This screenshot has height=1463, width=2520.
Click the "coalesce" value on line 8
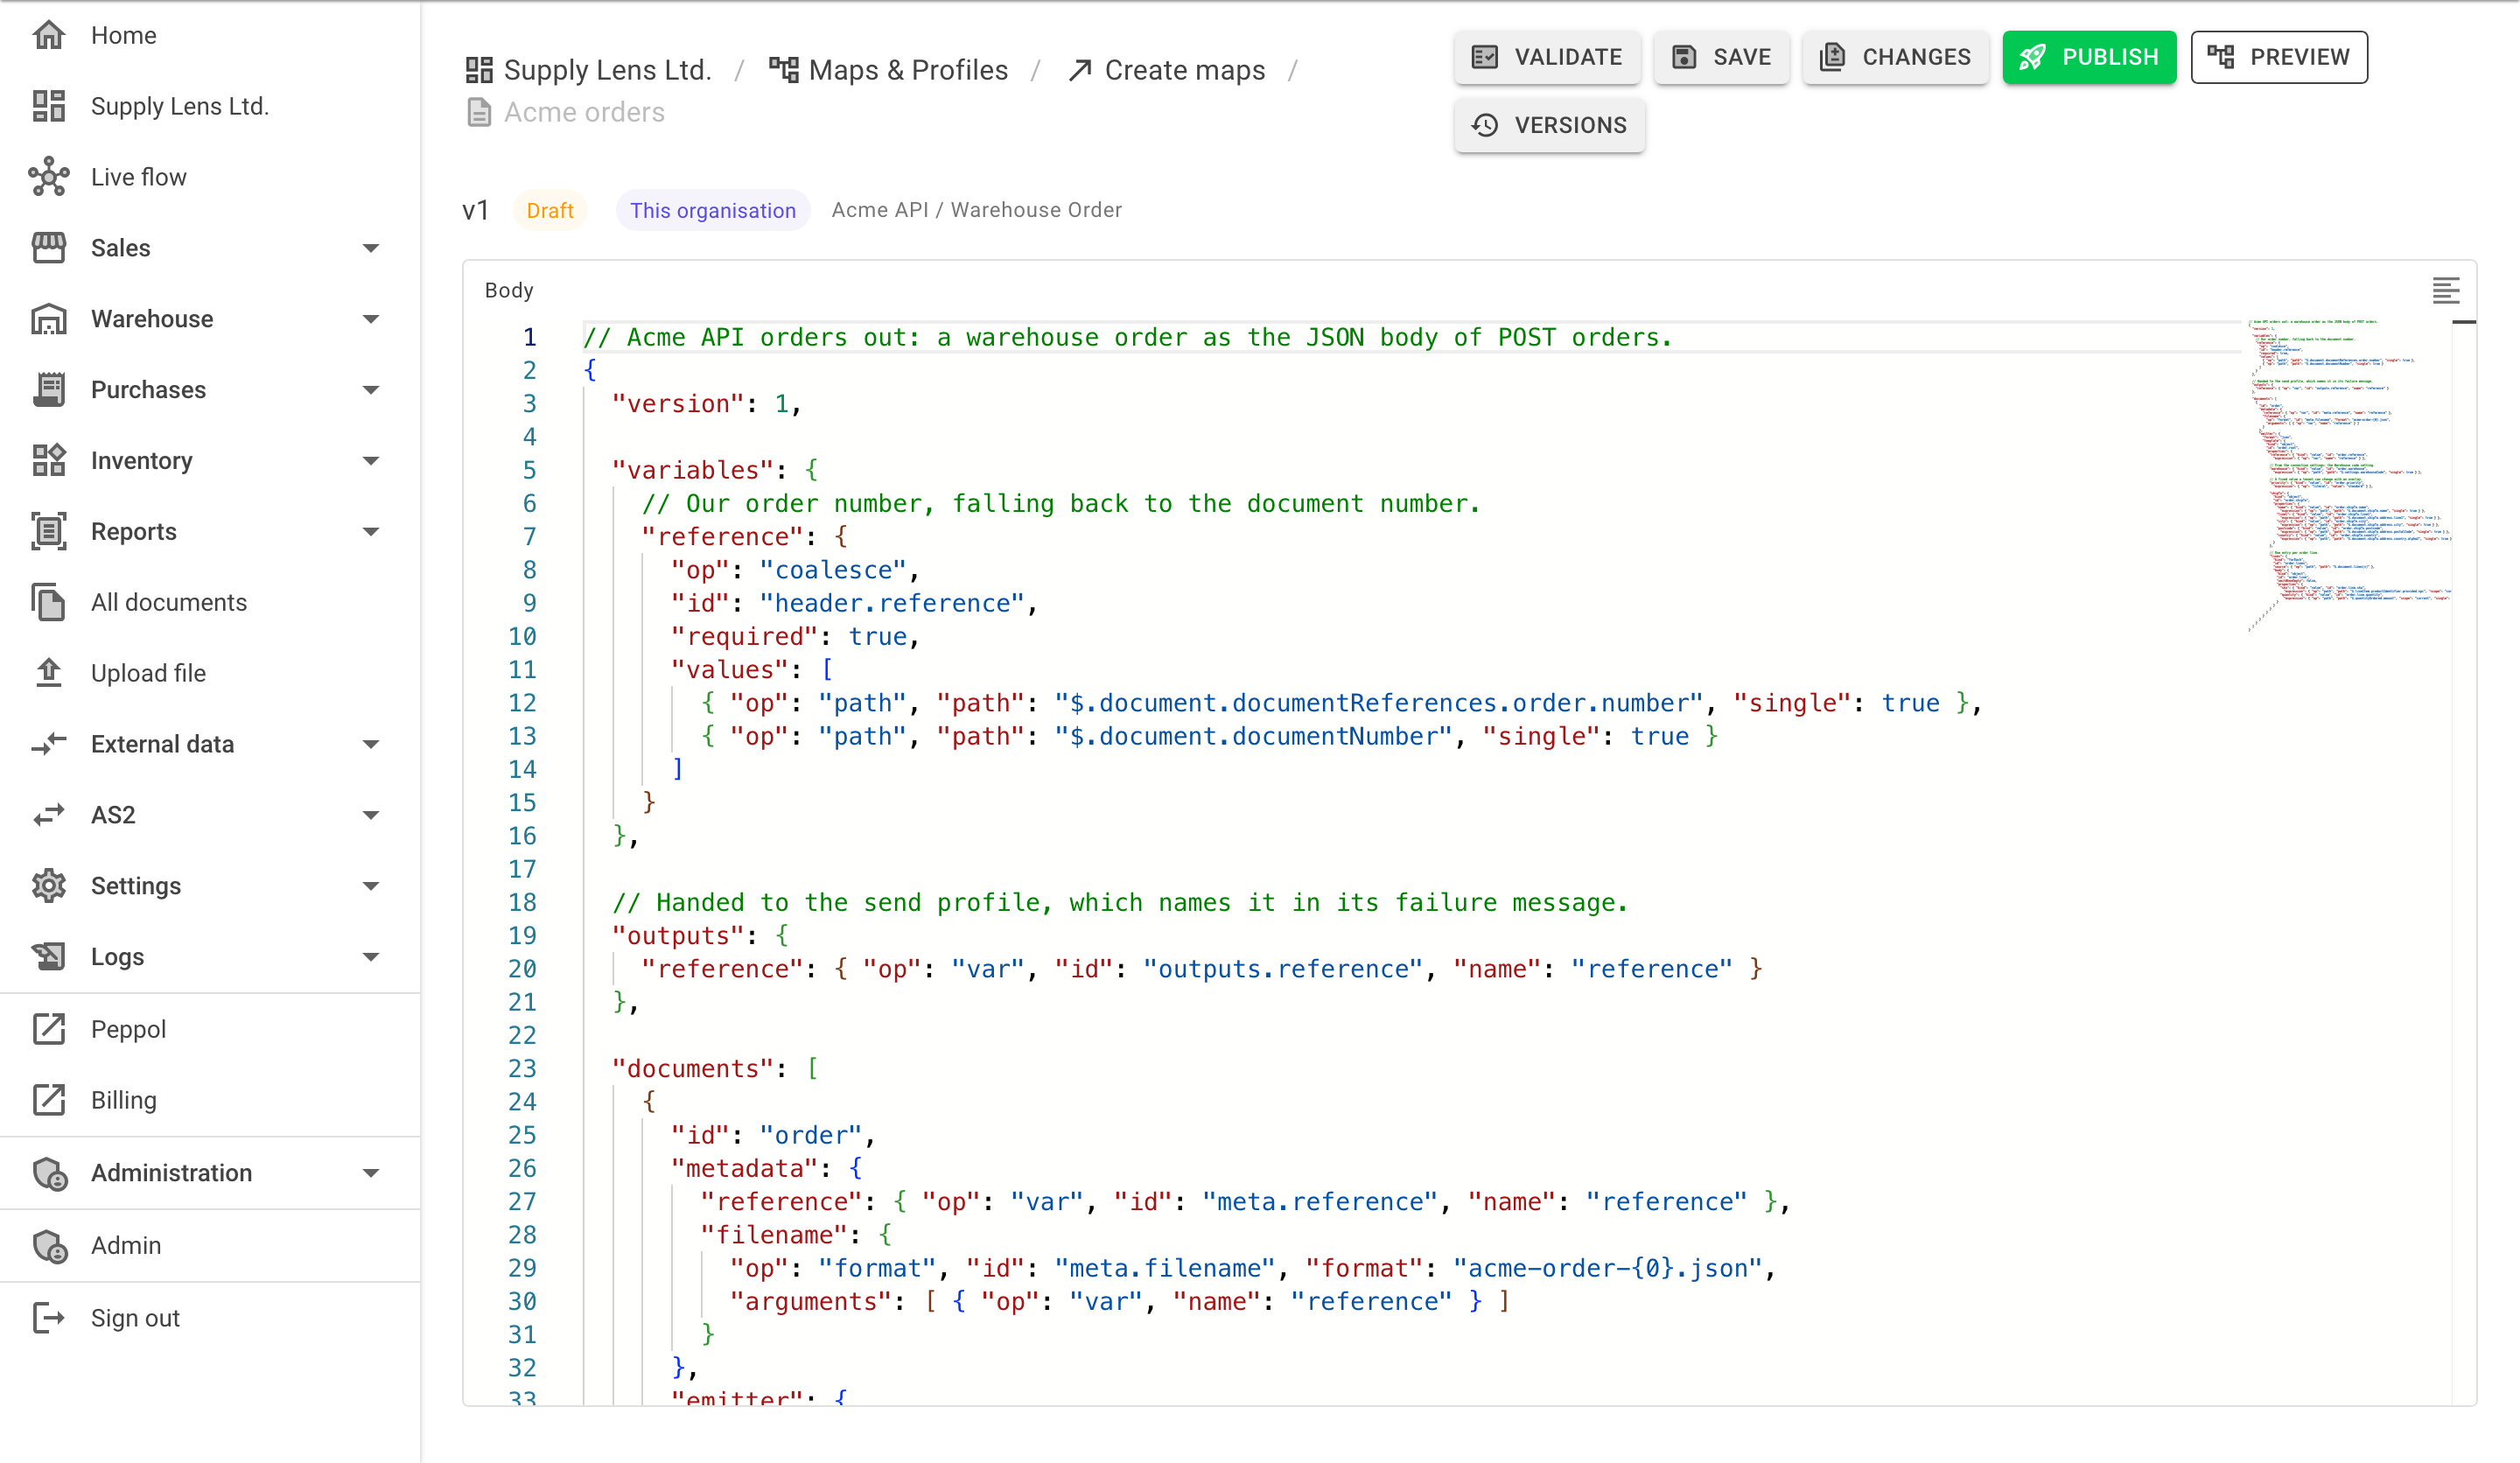[x=833, y=570]
